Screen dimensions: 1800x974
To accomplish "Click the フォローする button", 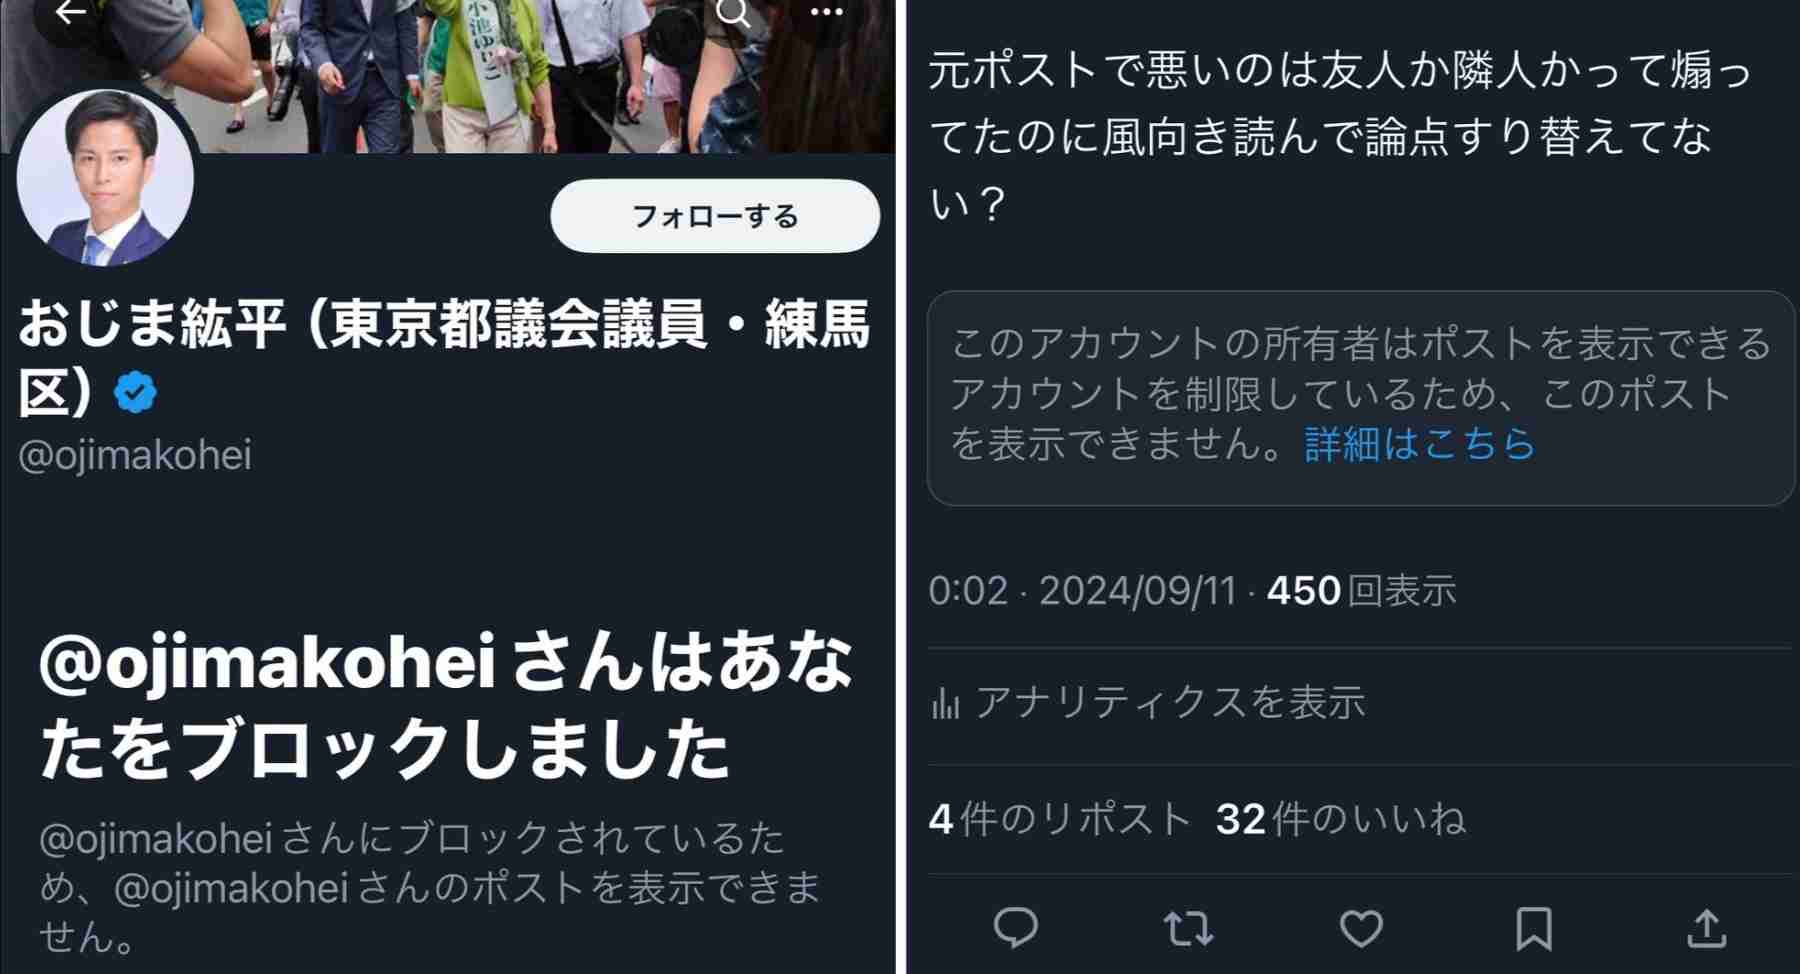I will (x=715, y=216).
